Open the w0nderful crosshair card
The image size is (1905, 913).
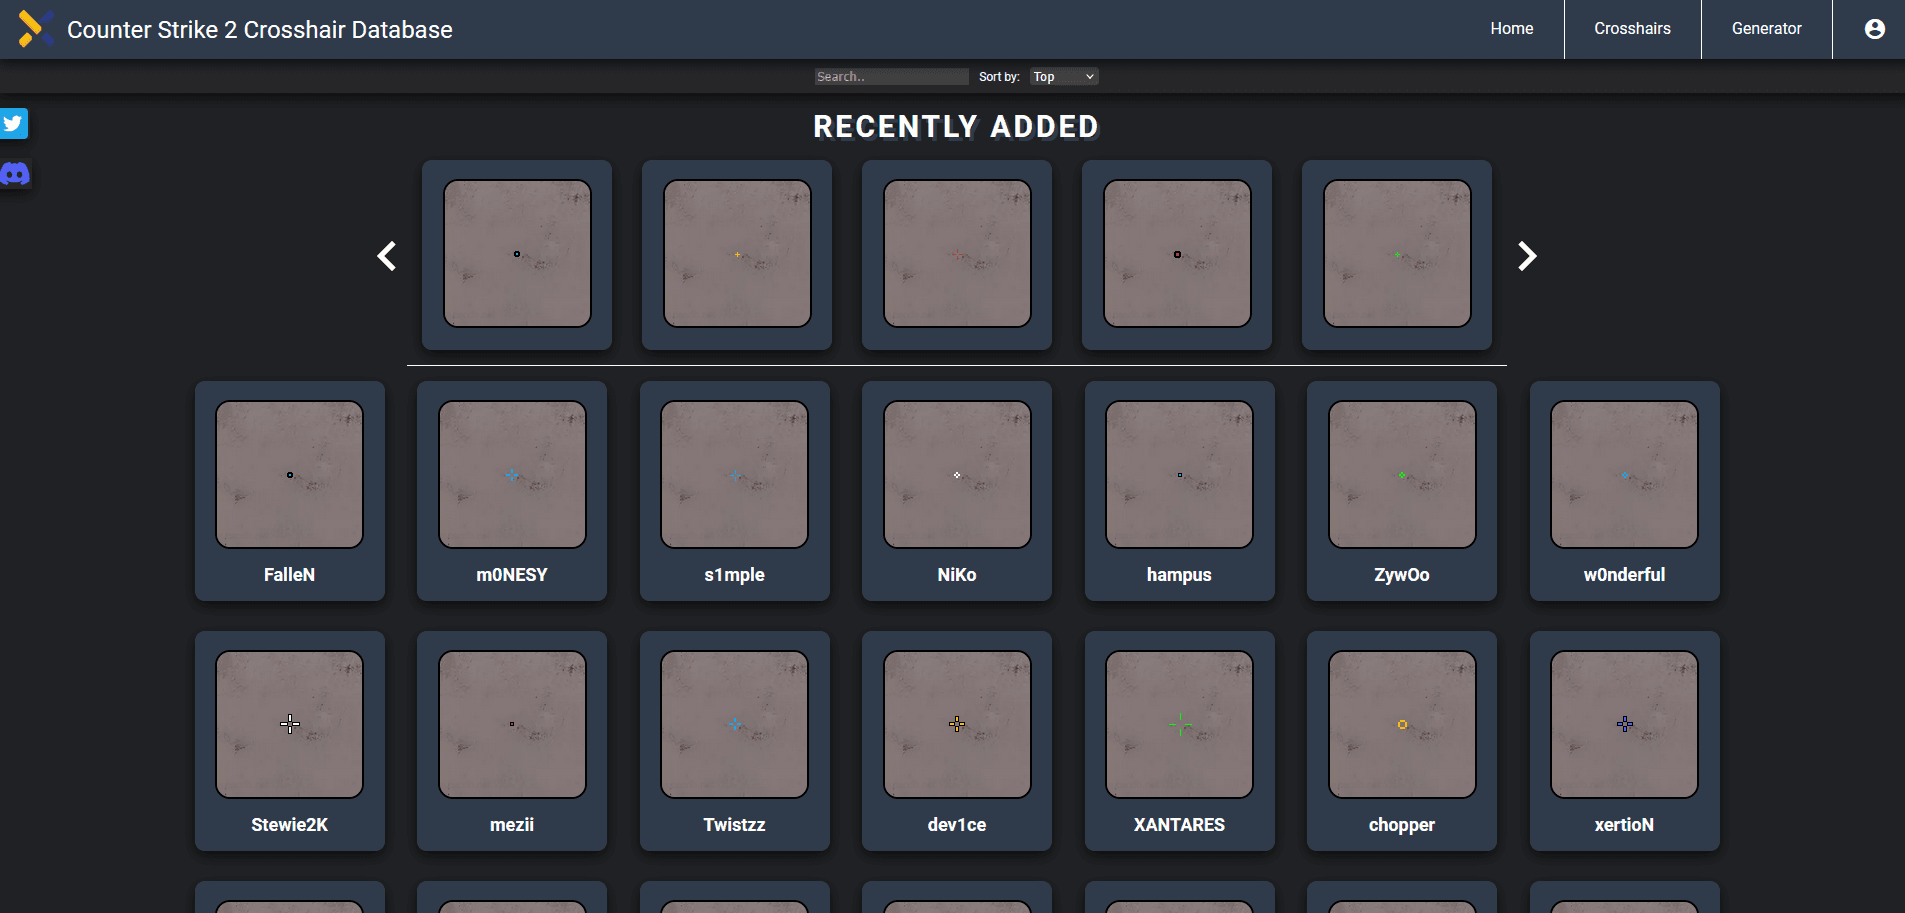(1625, 491)
